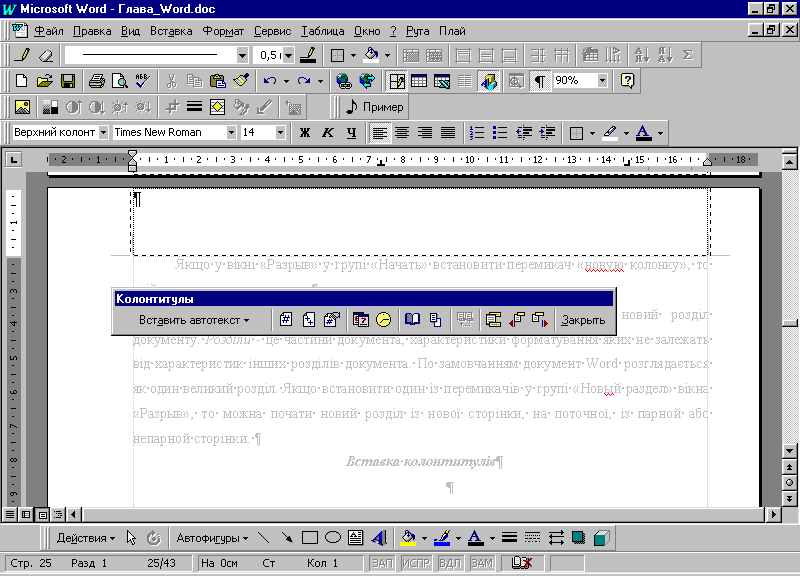
Task: Open the Формат menu
Action: [x=223, y=31]
